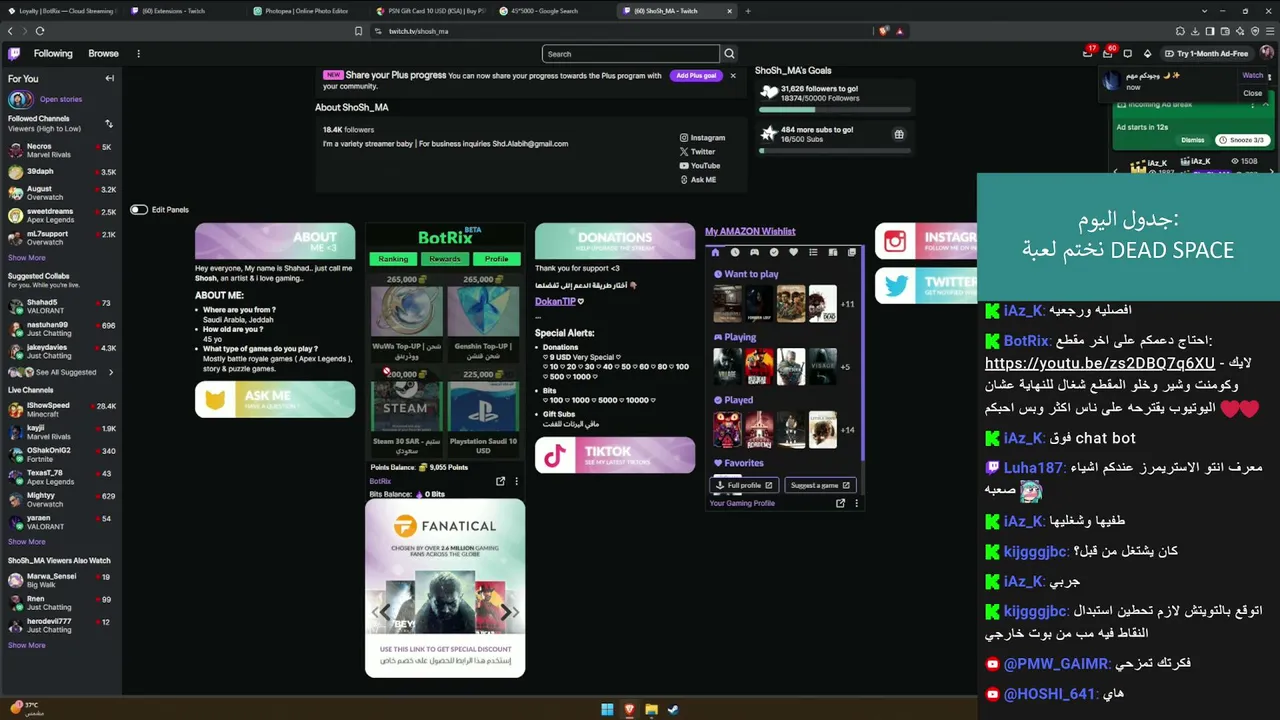
Task: Select the gamepad icon in gaming profile
Action: coord(755,252)
